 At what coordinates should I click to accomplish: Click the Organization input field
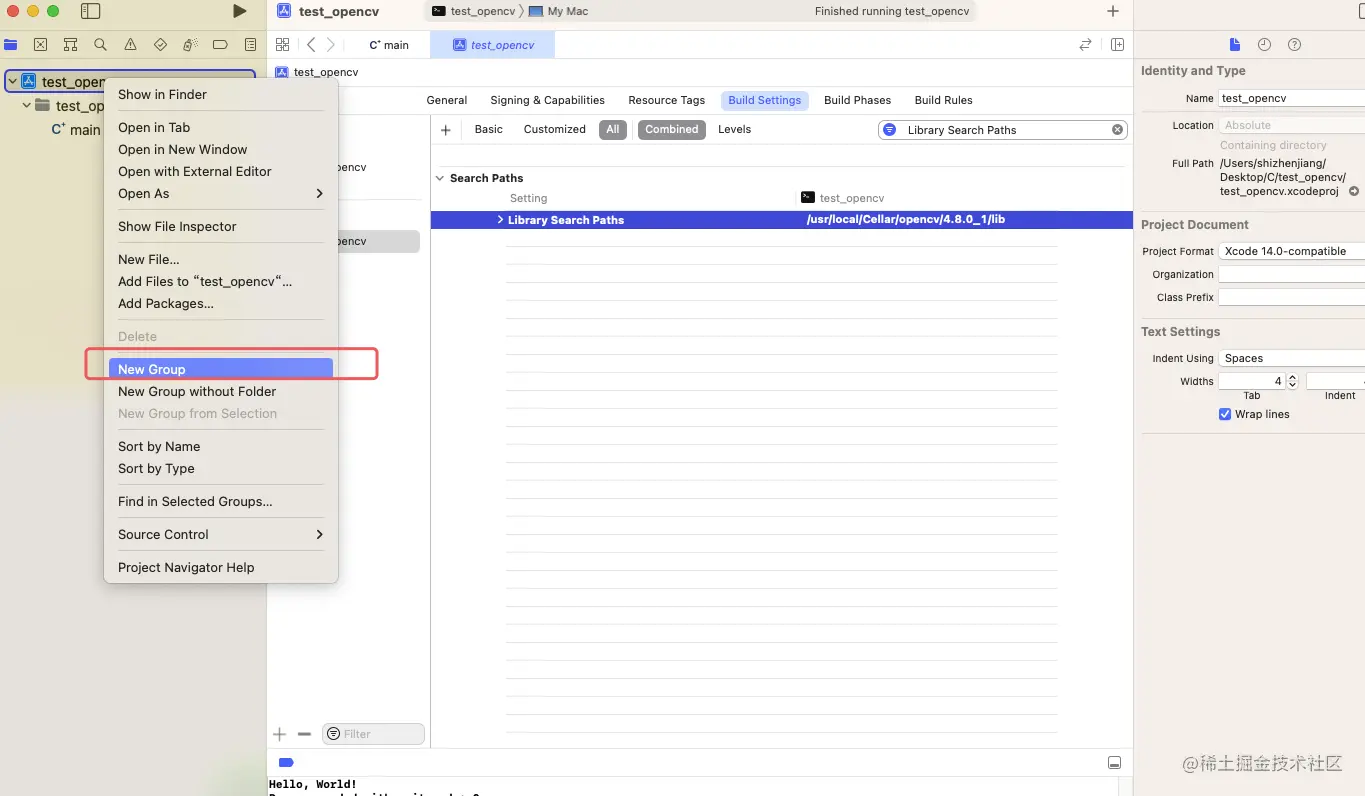(x=1291, y=274)
